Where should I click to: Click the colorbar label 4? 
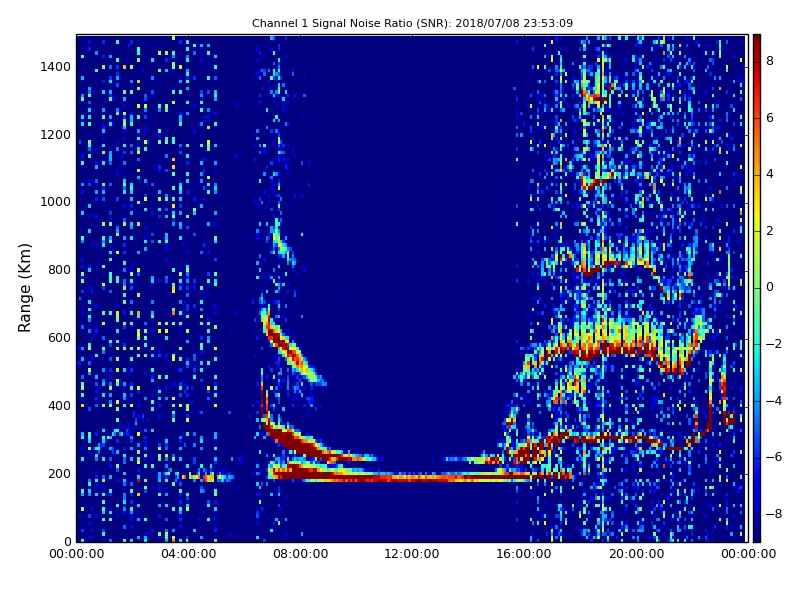point(770,174)
